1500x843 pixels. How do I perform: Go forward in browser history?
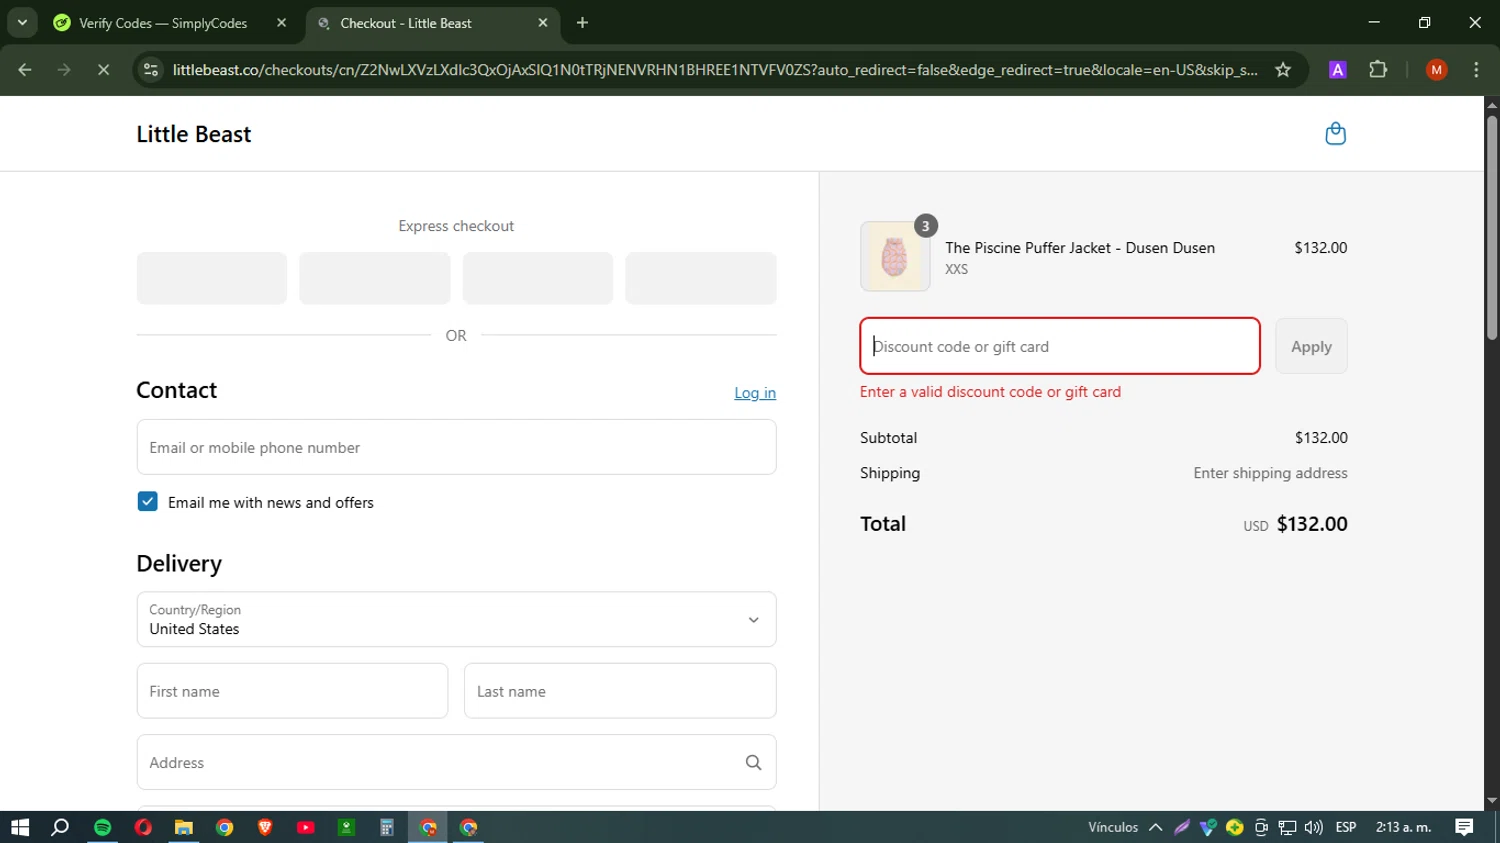tap(64, 70)
